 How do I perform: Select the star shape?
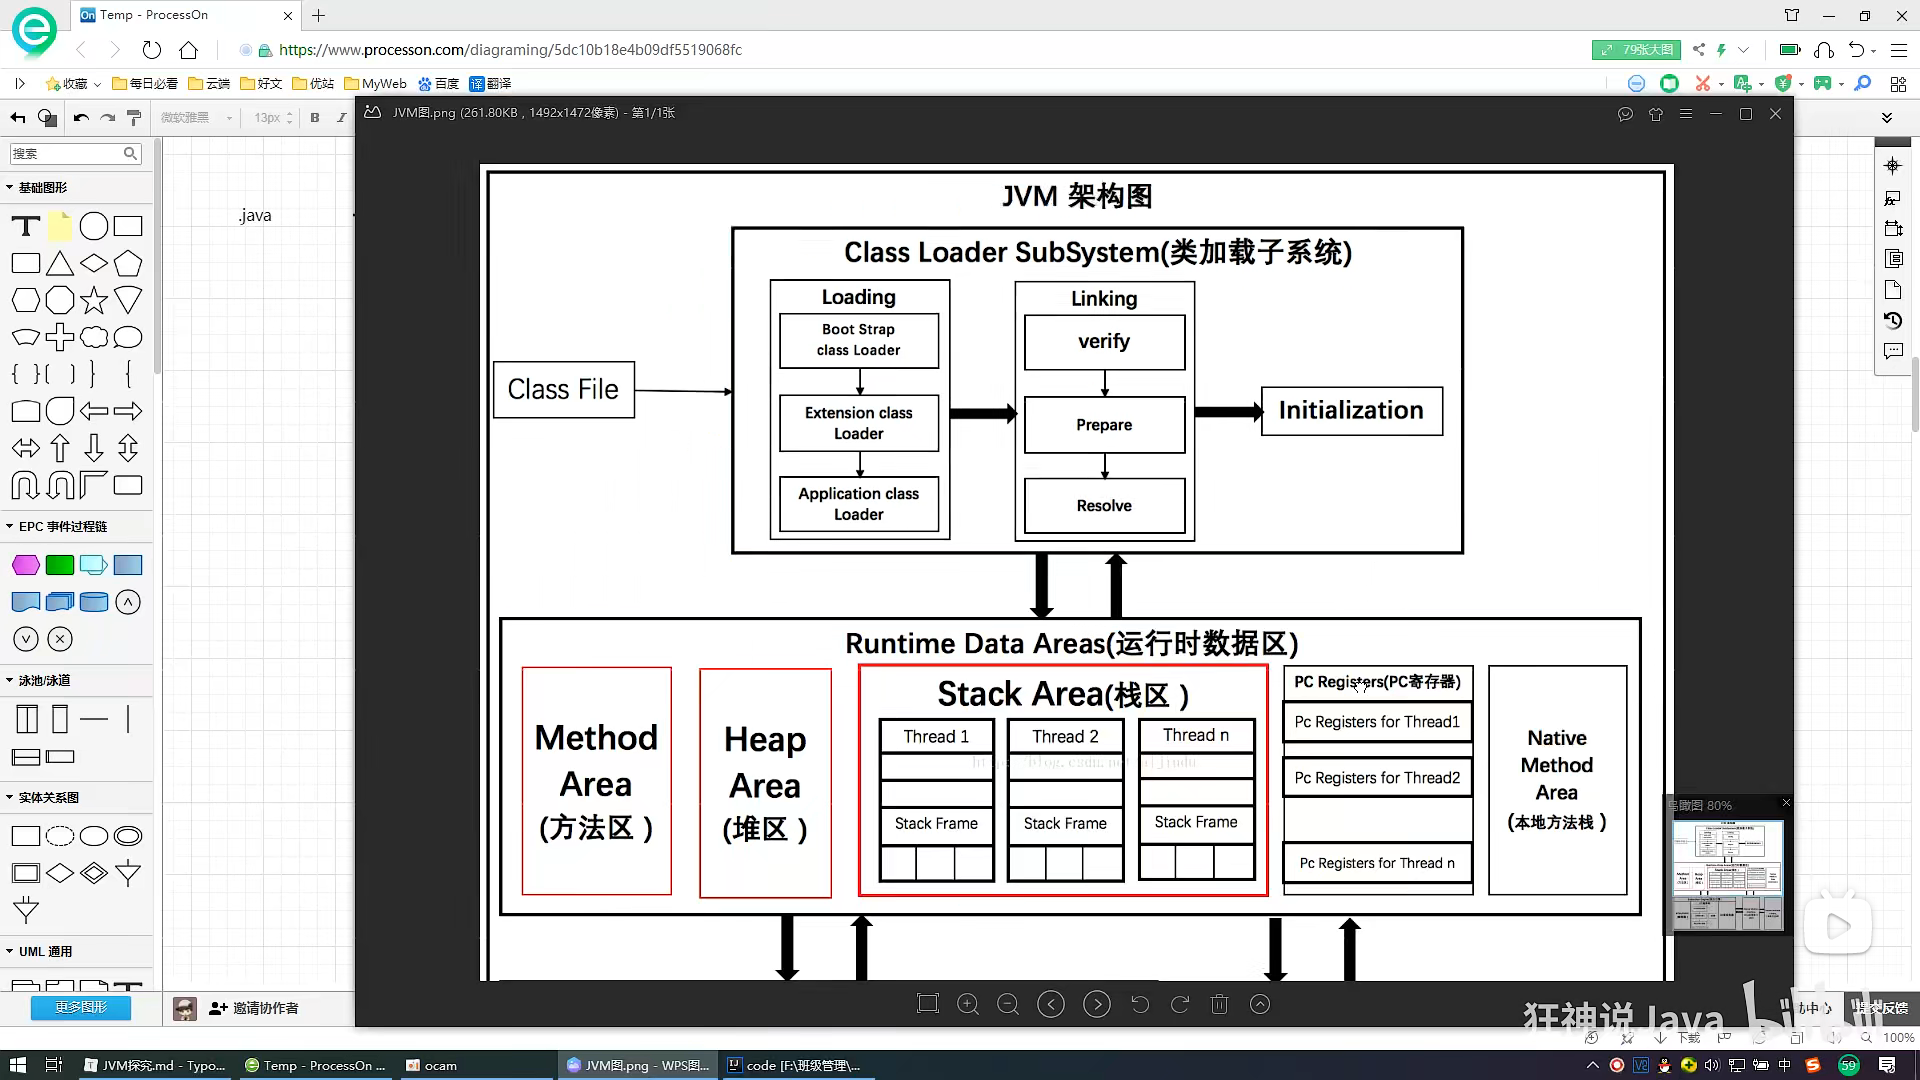[x=94, y=300]
